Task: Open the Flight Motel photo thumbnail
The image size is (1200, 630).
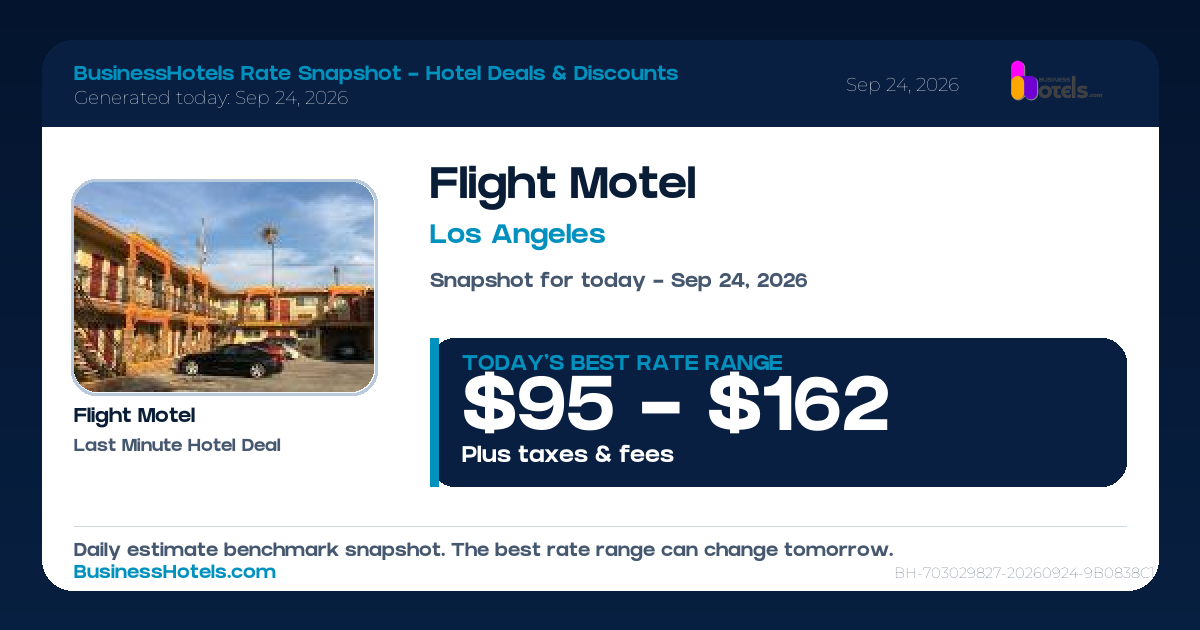Action: [224, 287]
